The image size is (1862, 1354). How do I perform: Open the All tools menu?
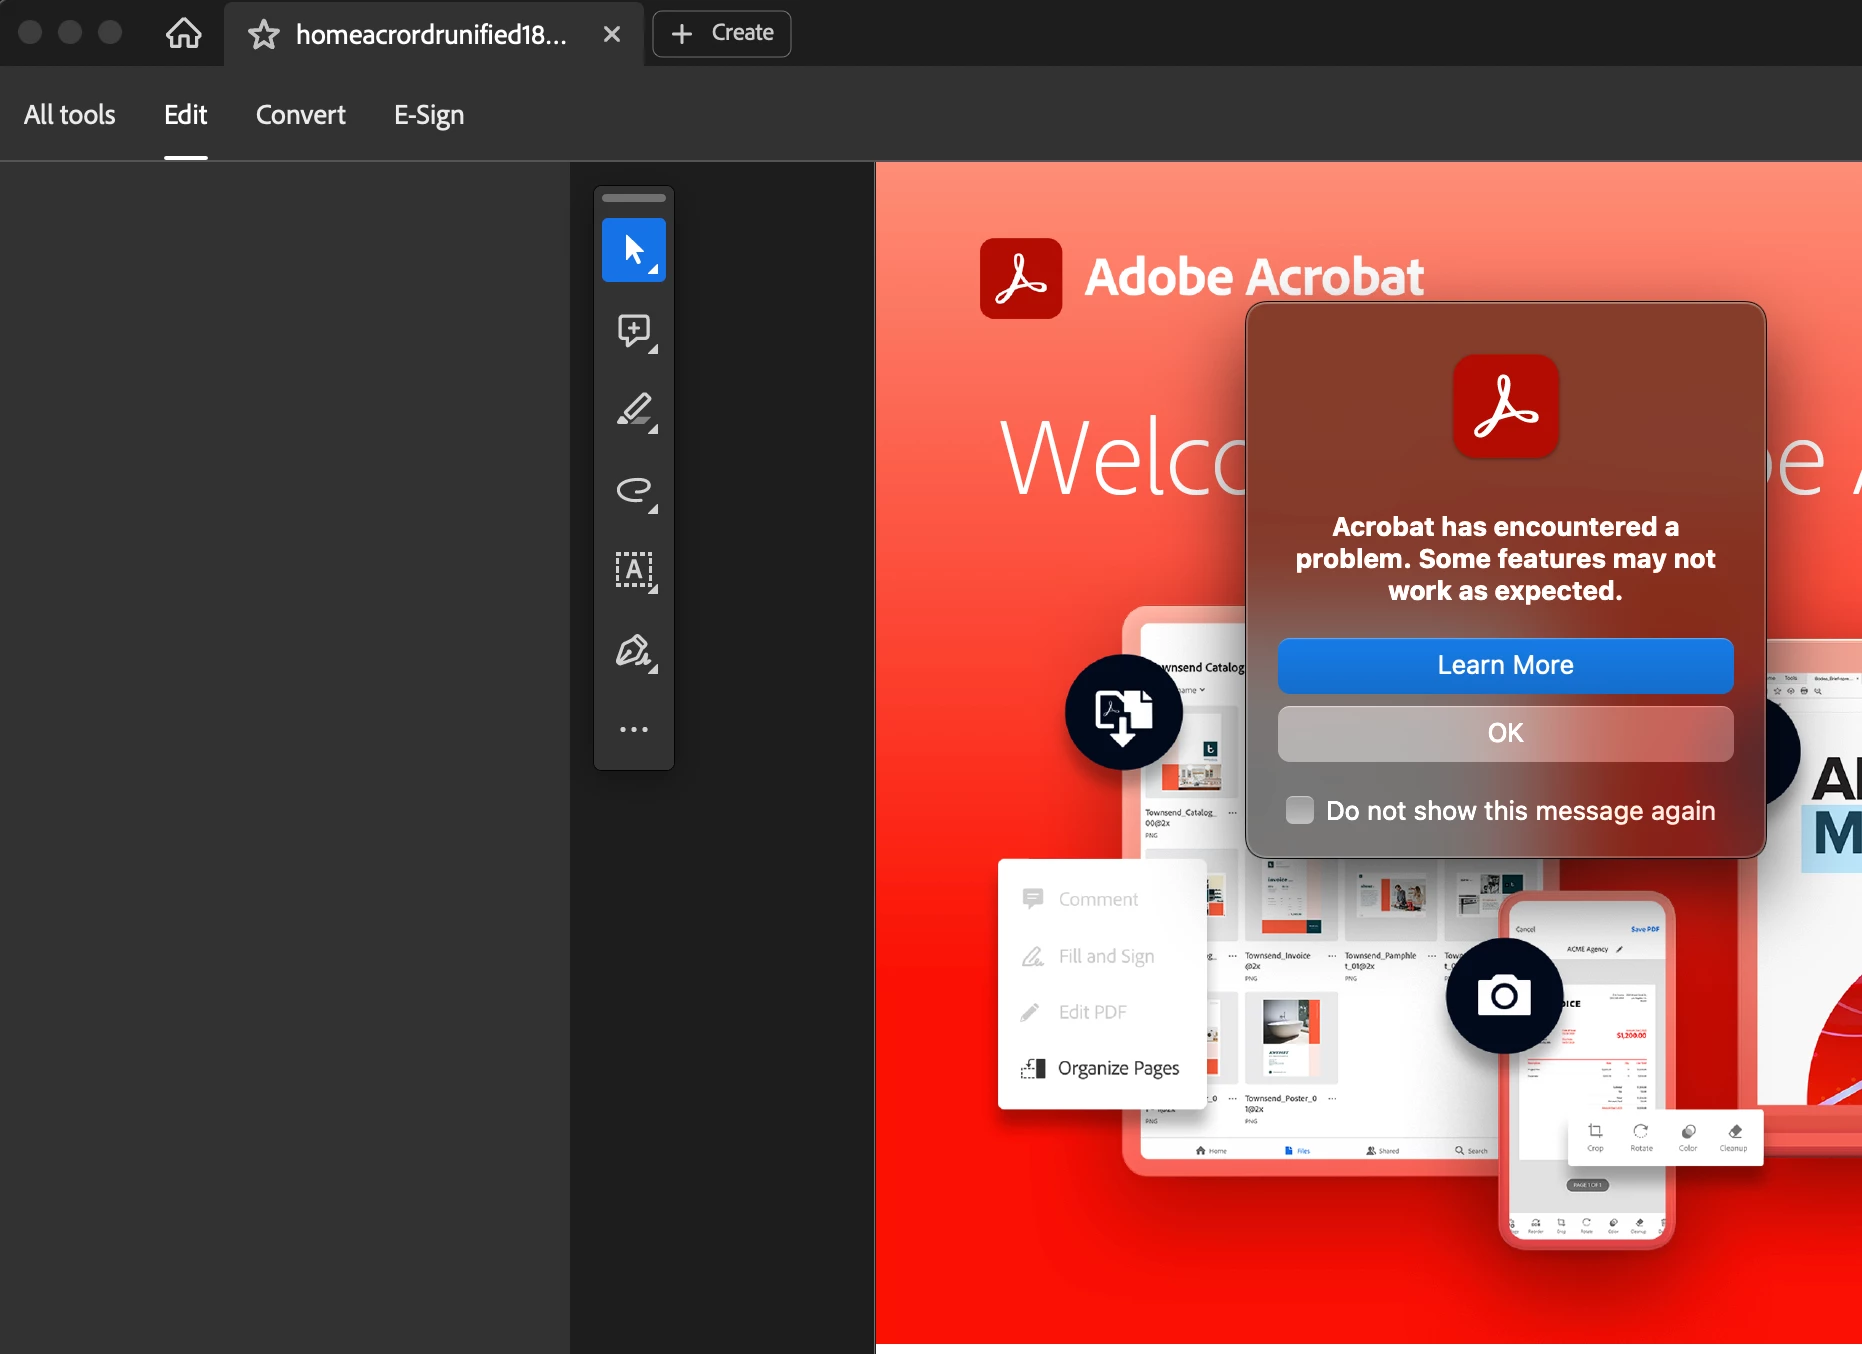(70, 115)
